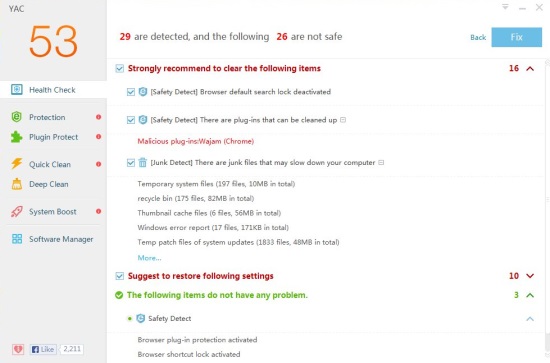Viewport: 550px width, 363px height.
Task: Open Software Manager via the grid icon
Action: click(17, 239)
